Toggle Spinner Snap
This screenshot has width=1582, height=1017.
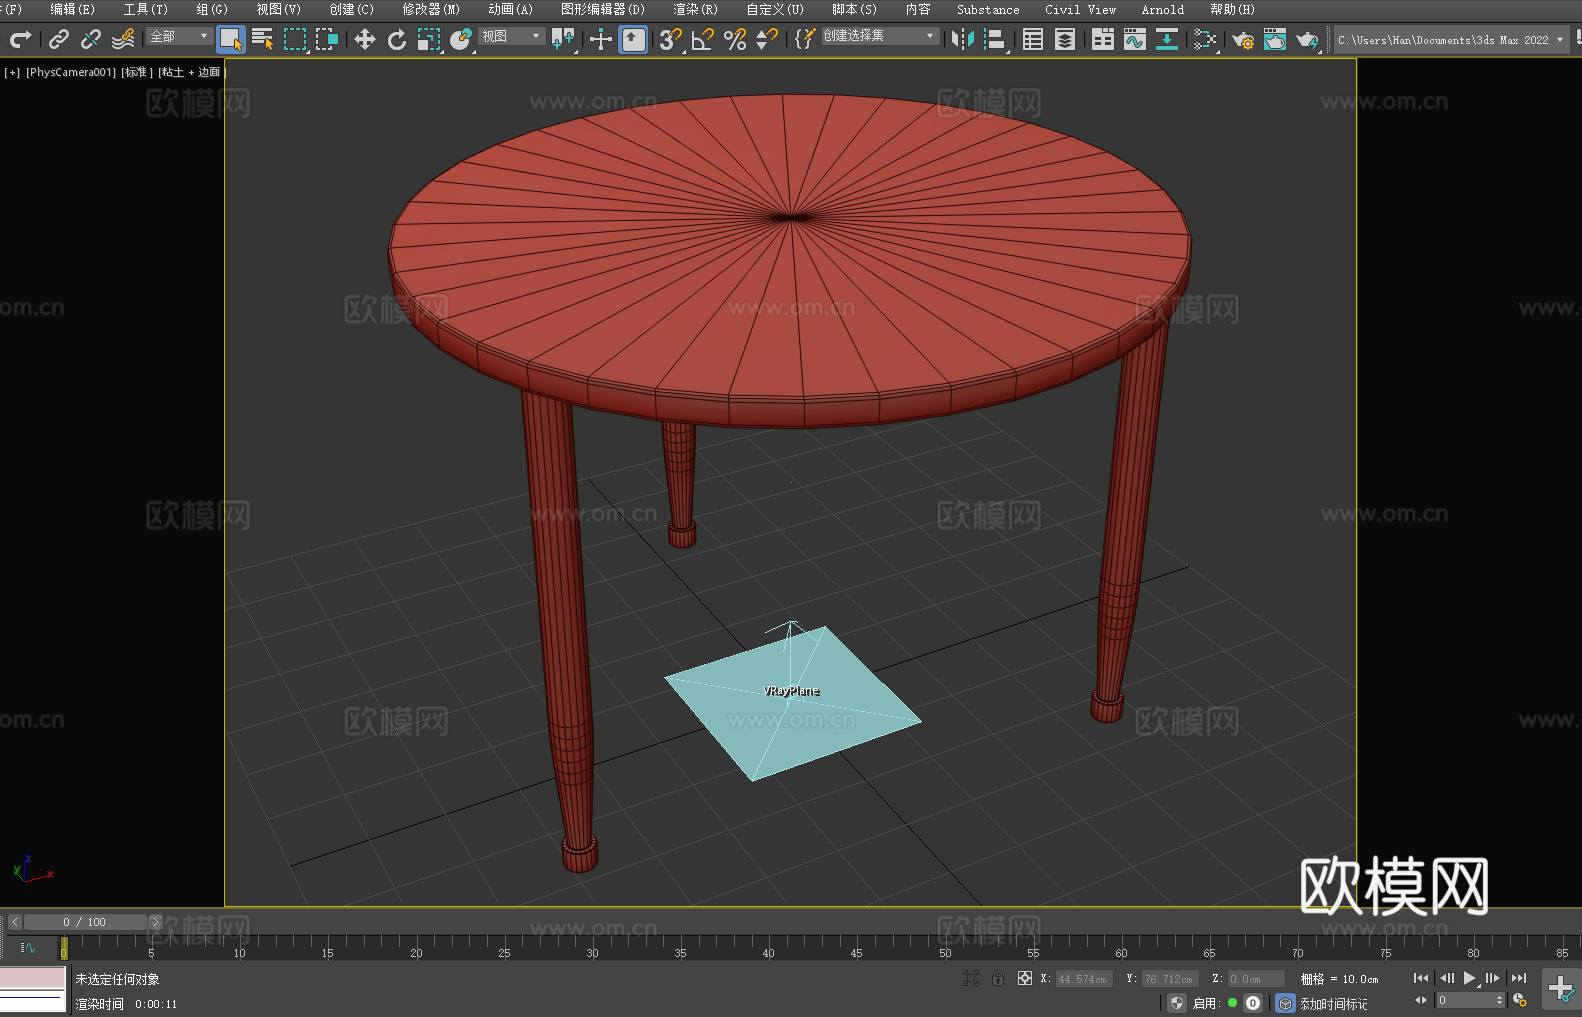click(767, 39)
